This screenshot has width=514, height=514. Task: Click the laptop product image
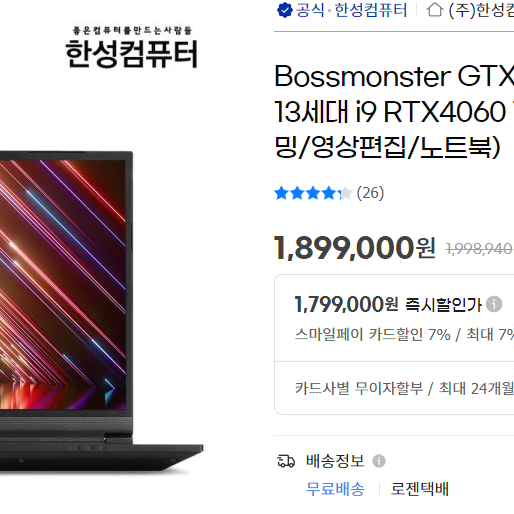[x=101, y=312]
